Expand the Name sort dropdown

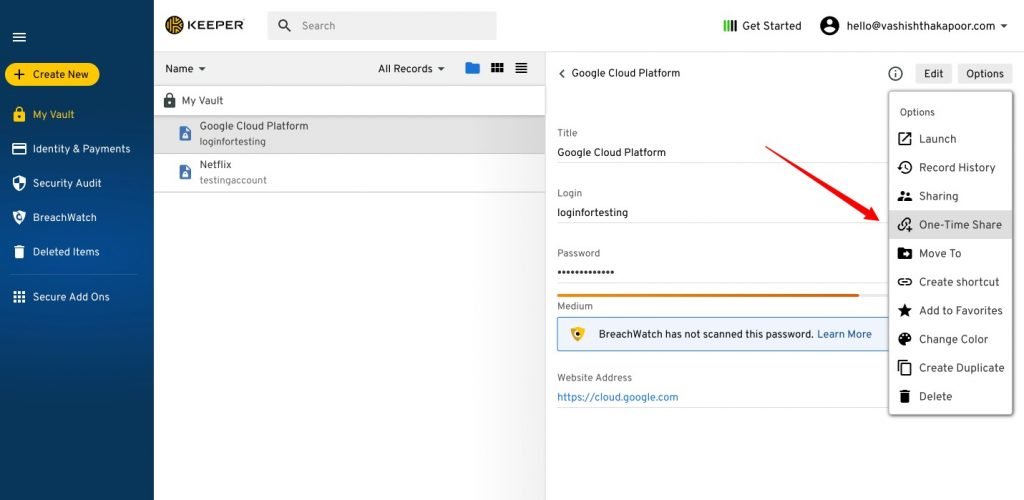tap(185, 69)
